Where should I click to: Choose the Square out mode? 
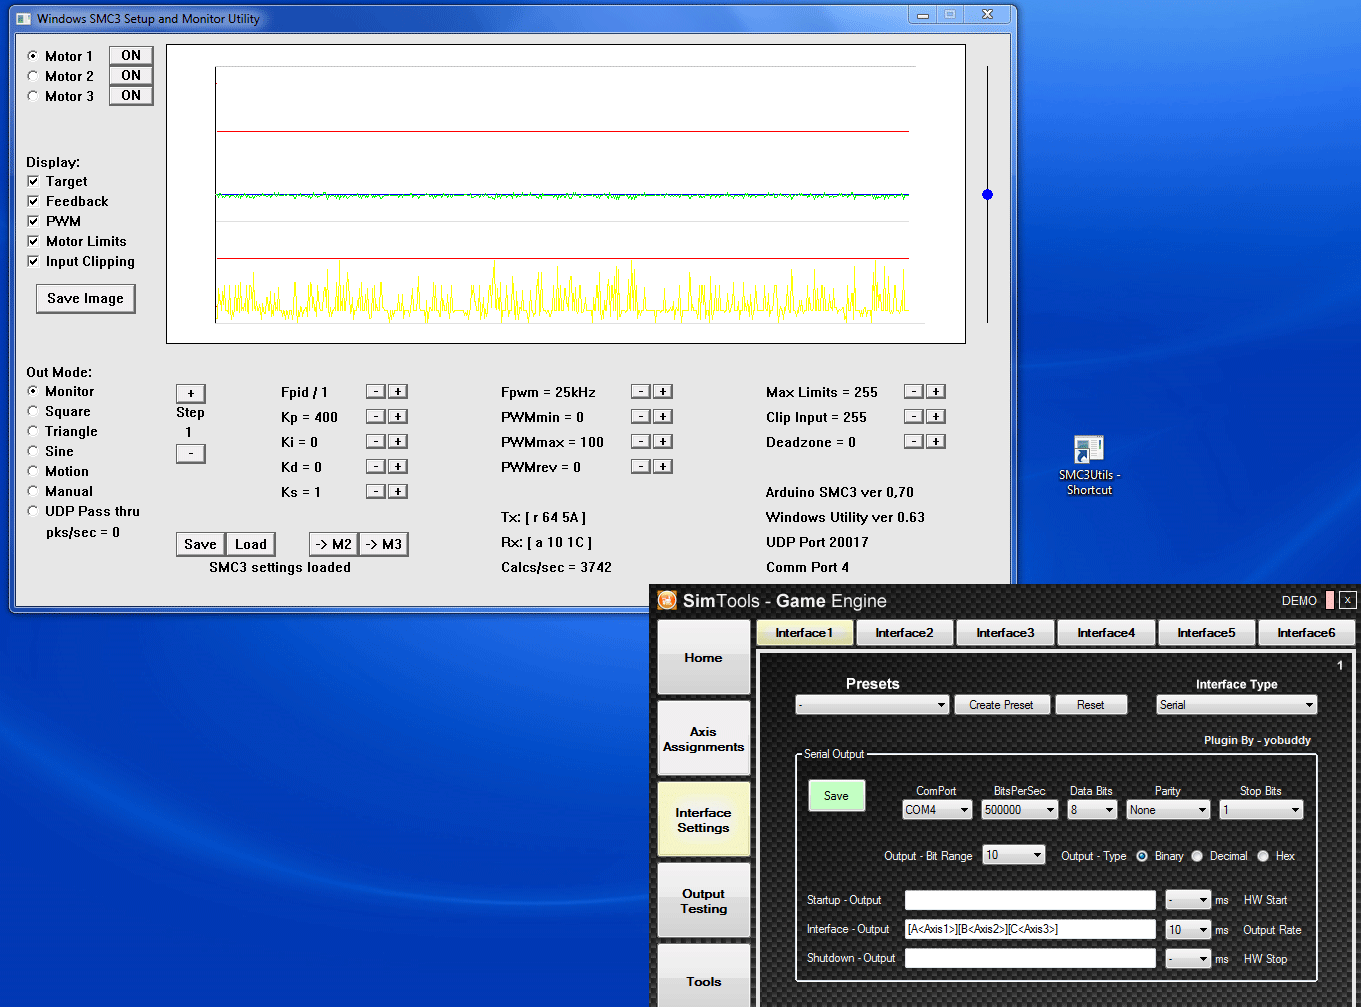point(33,411)
